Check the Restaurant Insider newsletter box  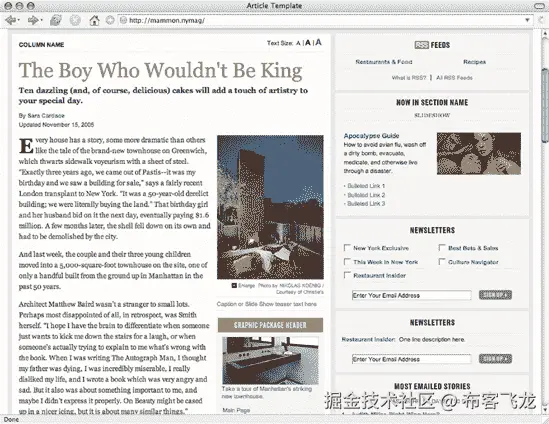347,275
